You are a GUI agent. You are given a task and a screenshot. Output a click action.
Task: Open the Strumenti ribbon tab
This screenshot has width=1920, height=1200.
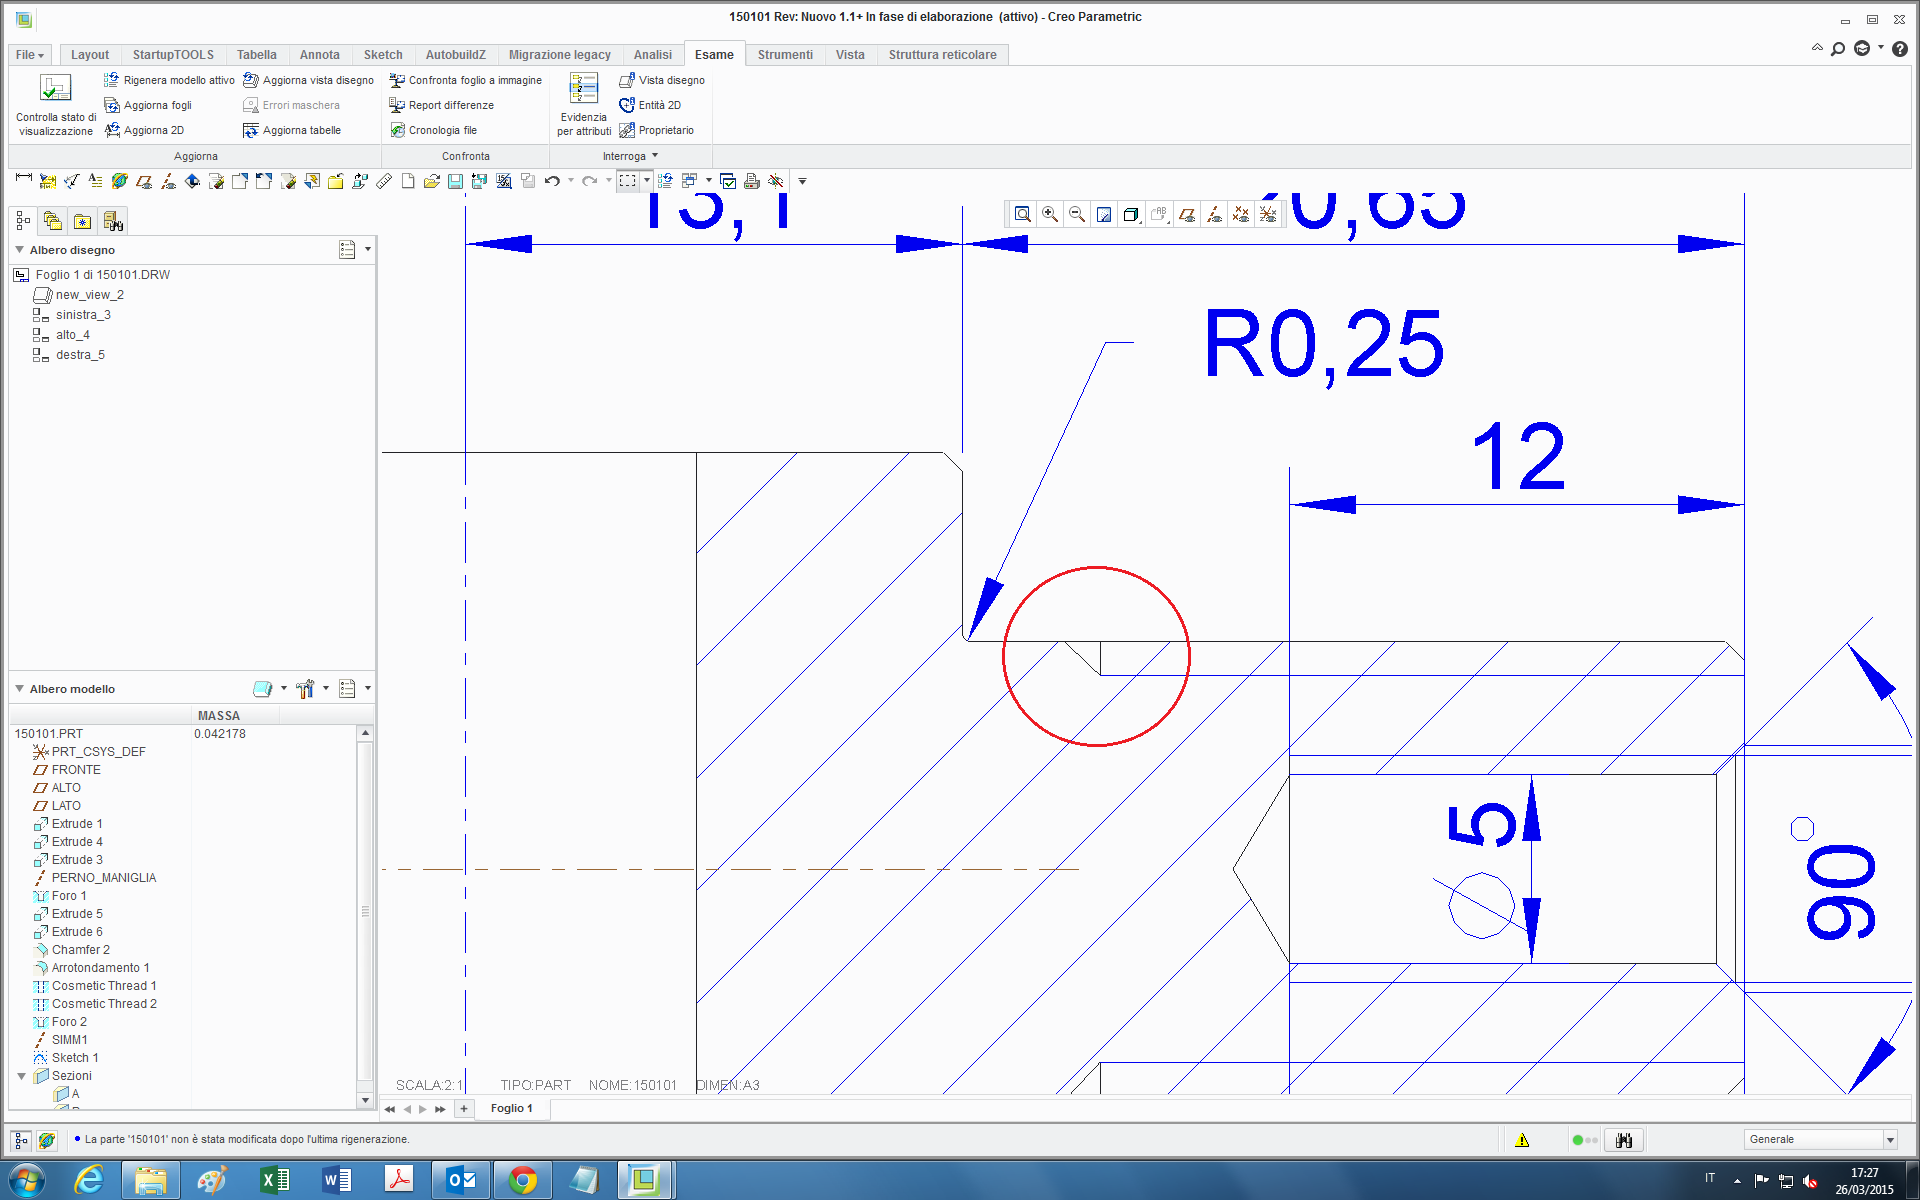pos(785,54)
